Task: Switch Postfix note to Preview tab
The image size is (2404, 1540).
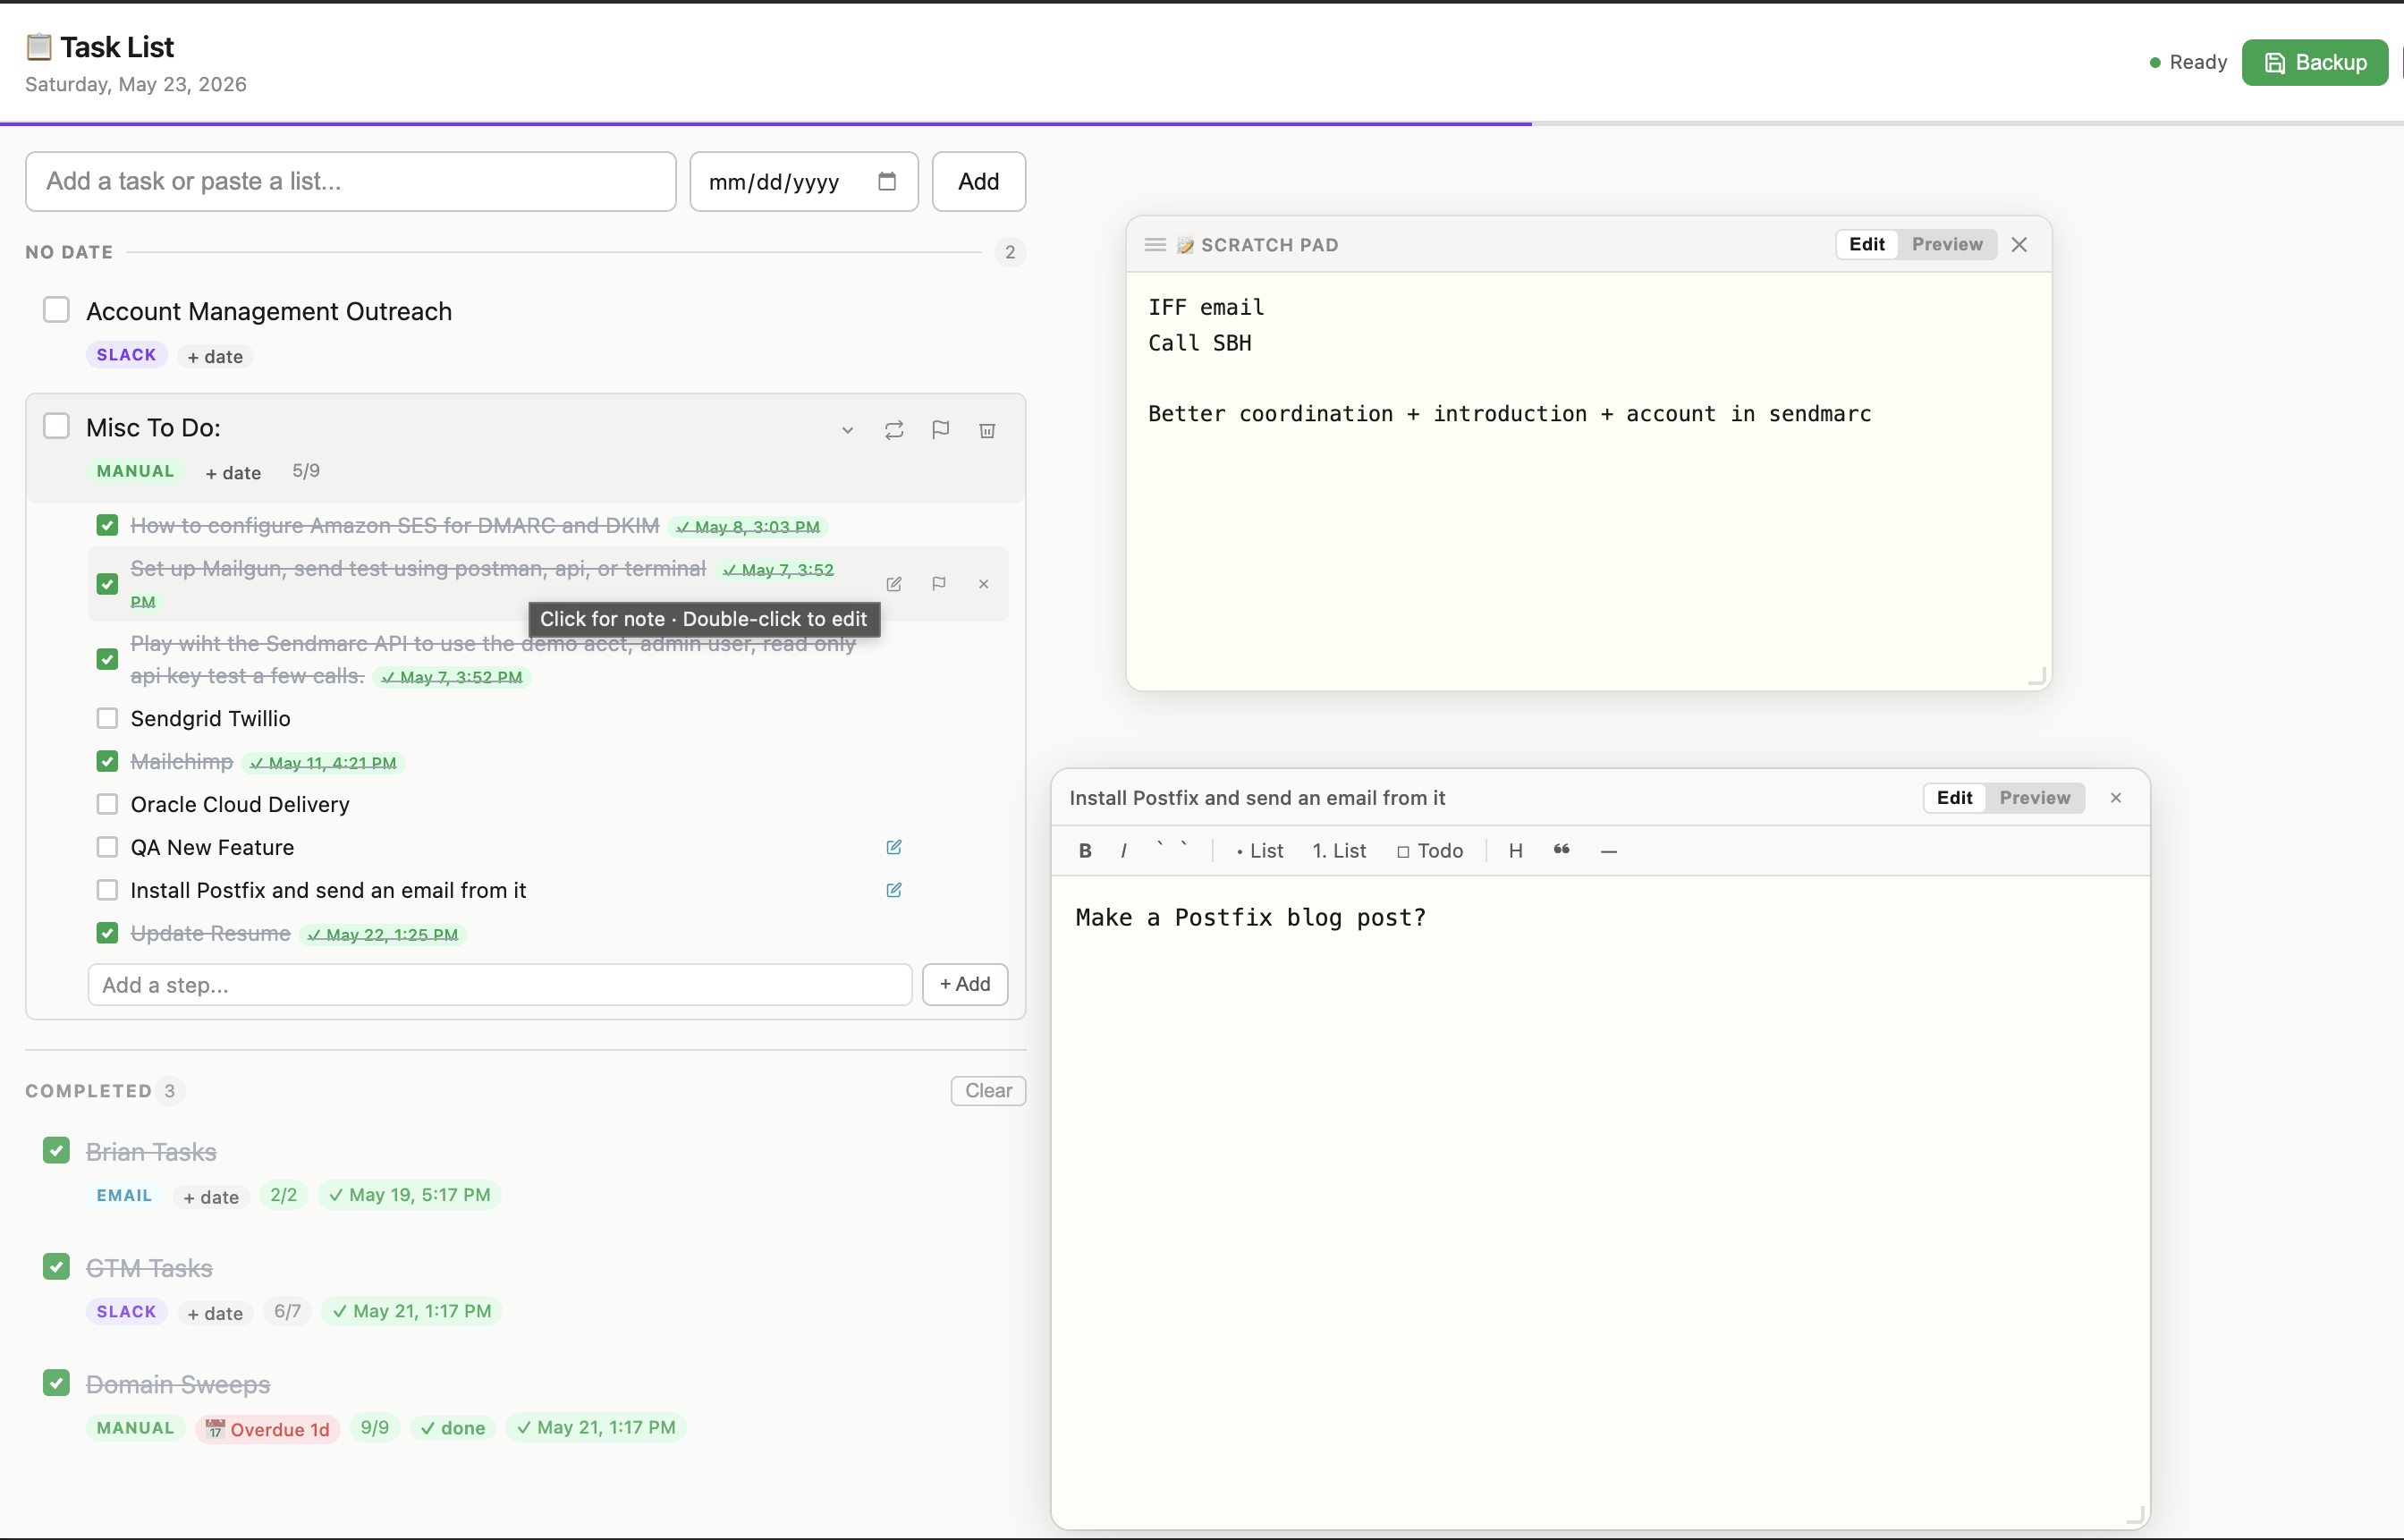Action: tap(2034, 798)
